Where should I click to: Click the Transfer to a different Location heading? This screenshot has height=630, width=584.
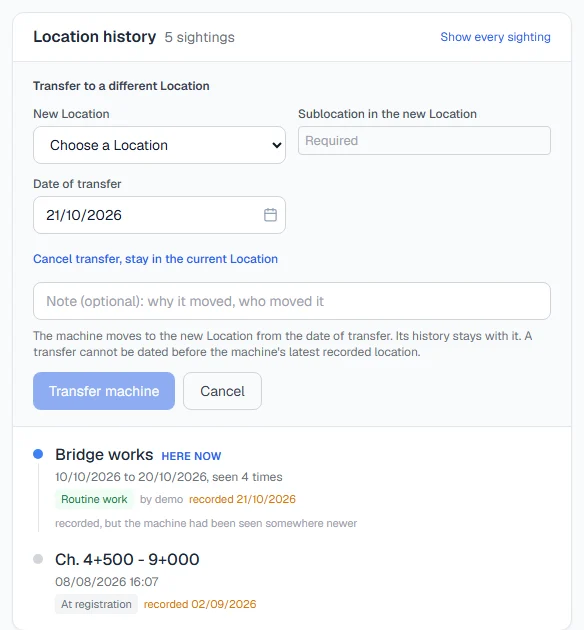[121, 86]
